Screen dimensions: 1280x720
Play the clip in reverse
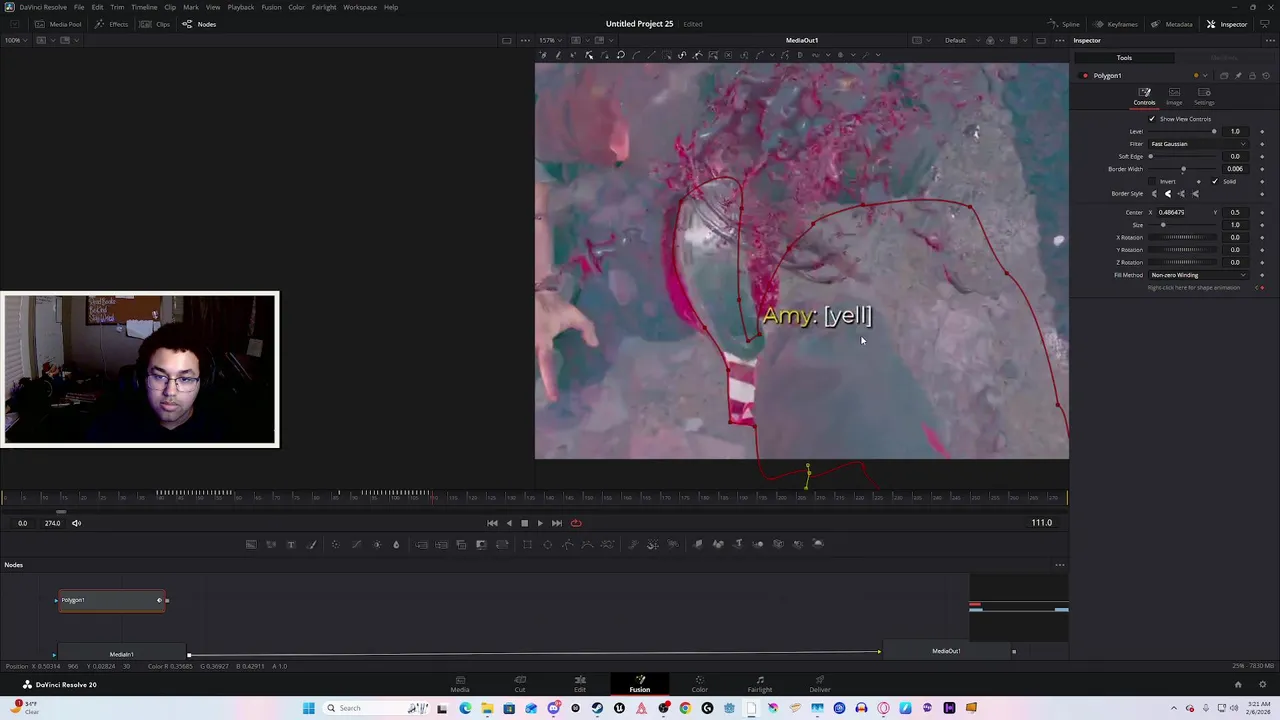tap(508, 523)
